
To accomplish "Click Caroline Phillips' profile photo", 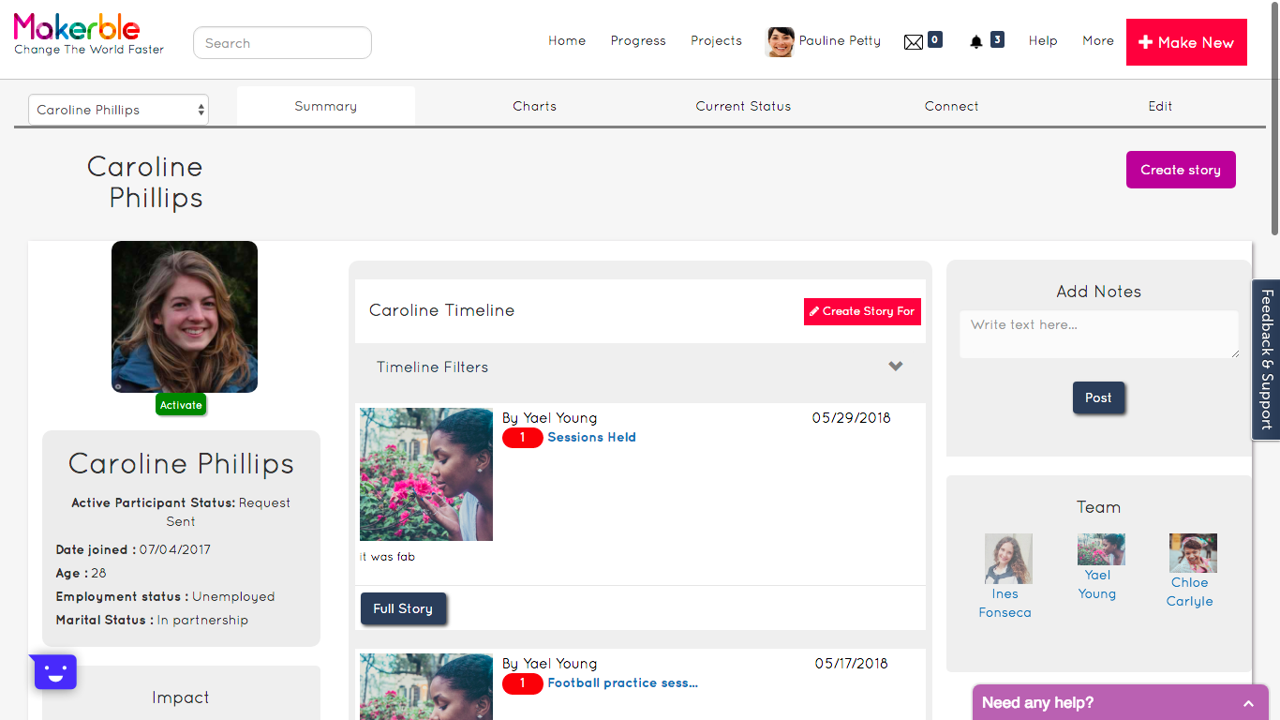I will click(184, 317).
